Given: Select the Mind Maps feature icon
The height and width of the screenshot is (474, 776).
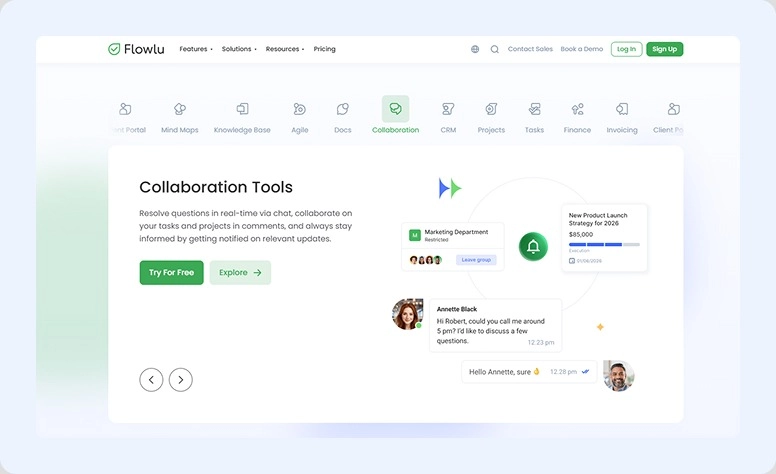Looking at the screenshot, I should [180, 109].
